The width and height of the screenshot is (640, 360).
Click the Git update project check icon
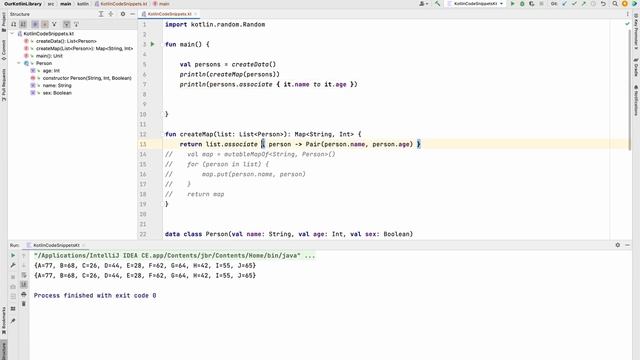coord(564,4)
